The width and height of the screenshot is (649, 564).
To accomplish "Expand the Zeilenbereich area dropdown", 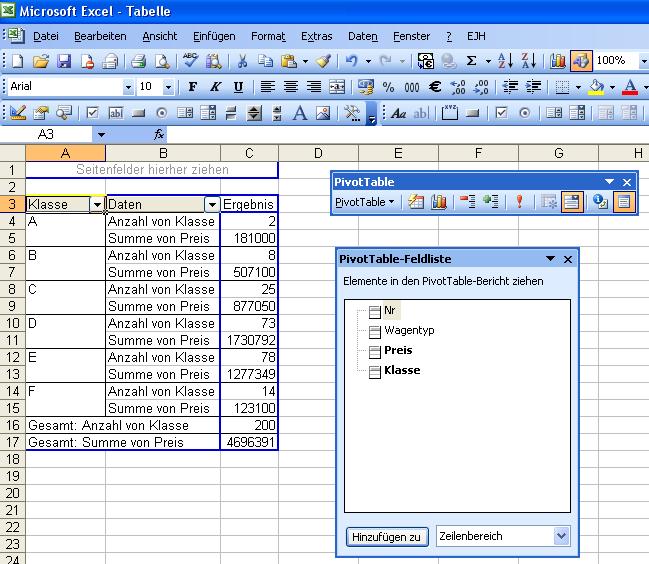I will [x=560, y=536].
